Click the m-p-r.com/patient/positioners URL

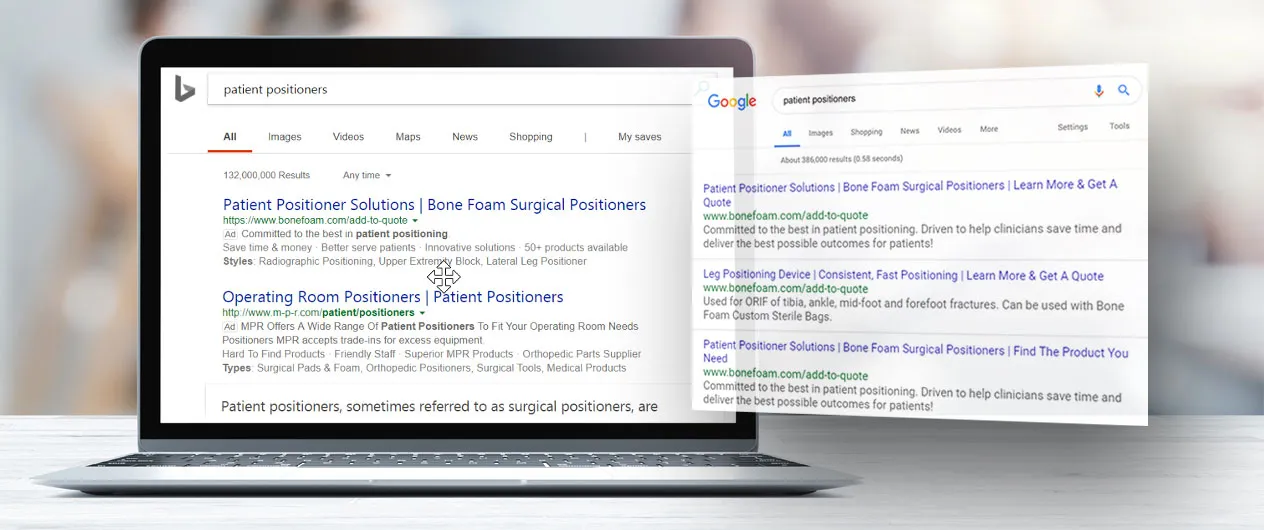point(318,313)
